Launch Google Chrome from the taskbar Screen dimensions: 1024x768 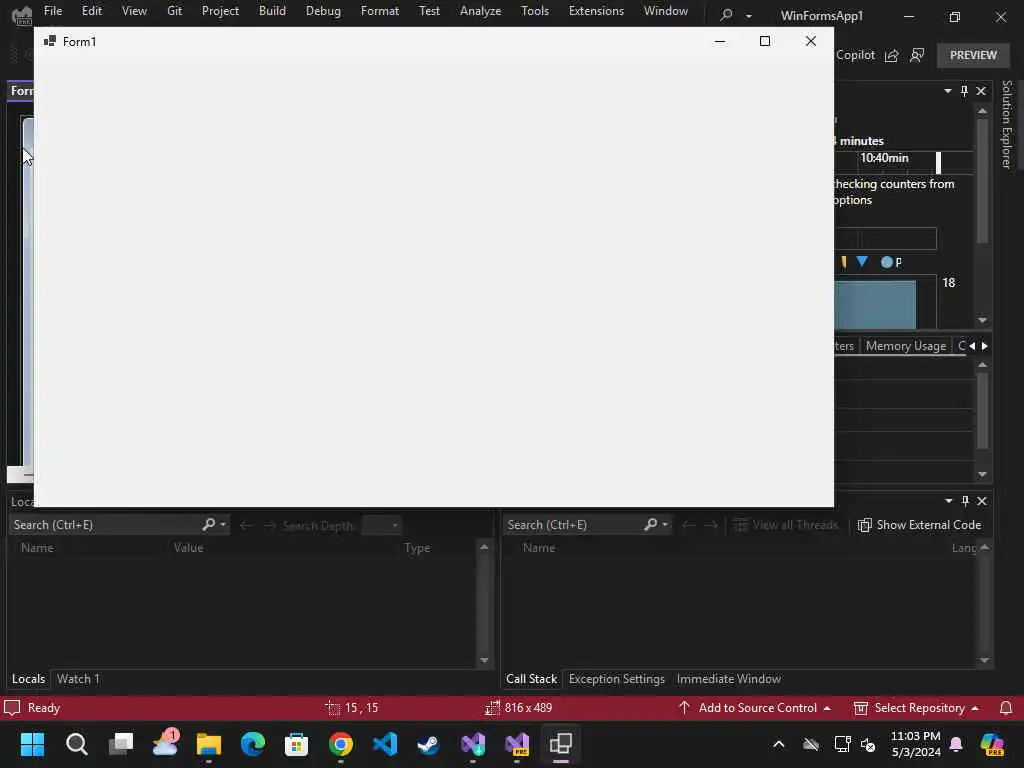[341, 744]
